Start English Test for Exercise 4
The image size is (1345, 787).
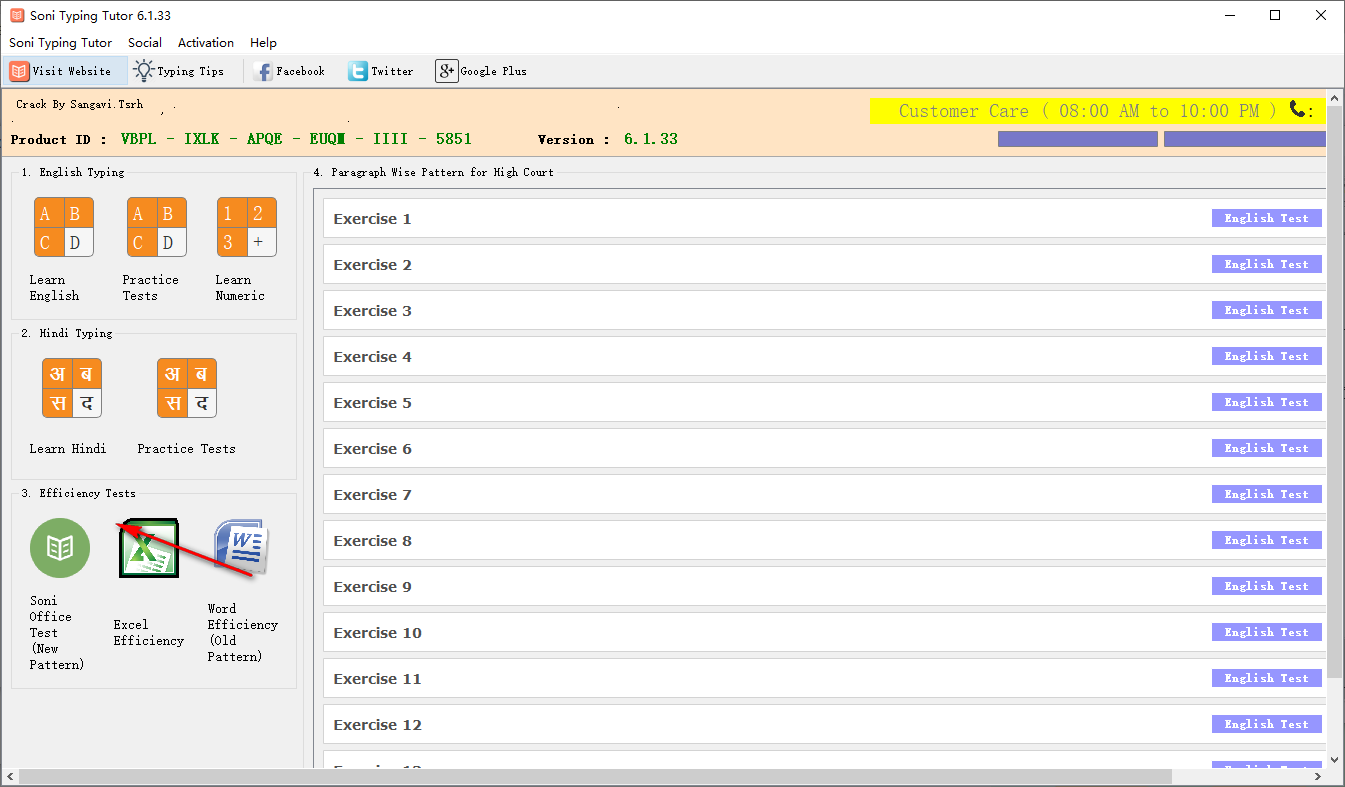(x=1266, y=356)
